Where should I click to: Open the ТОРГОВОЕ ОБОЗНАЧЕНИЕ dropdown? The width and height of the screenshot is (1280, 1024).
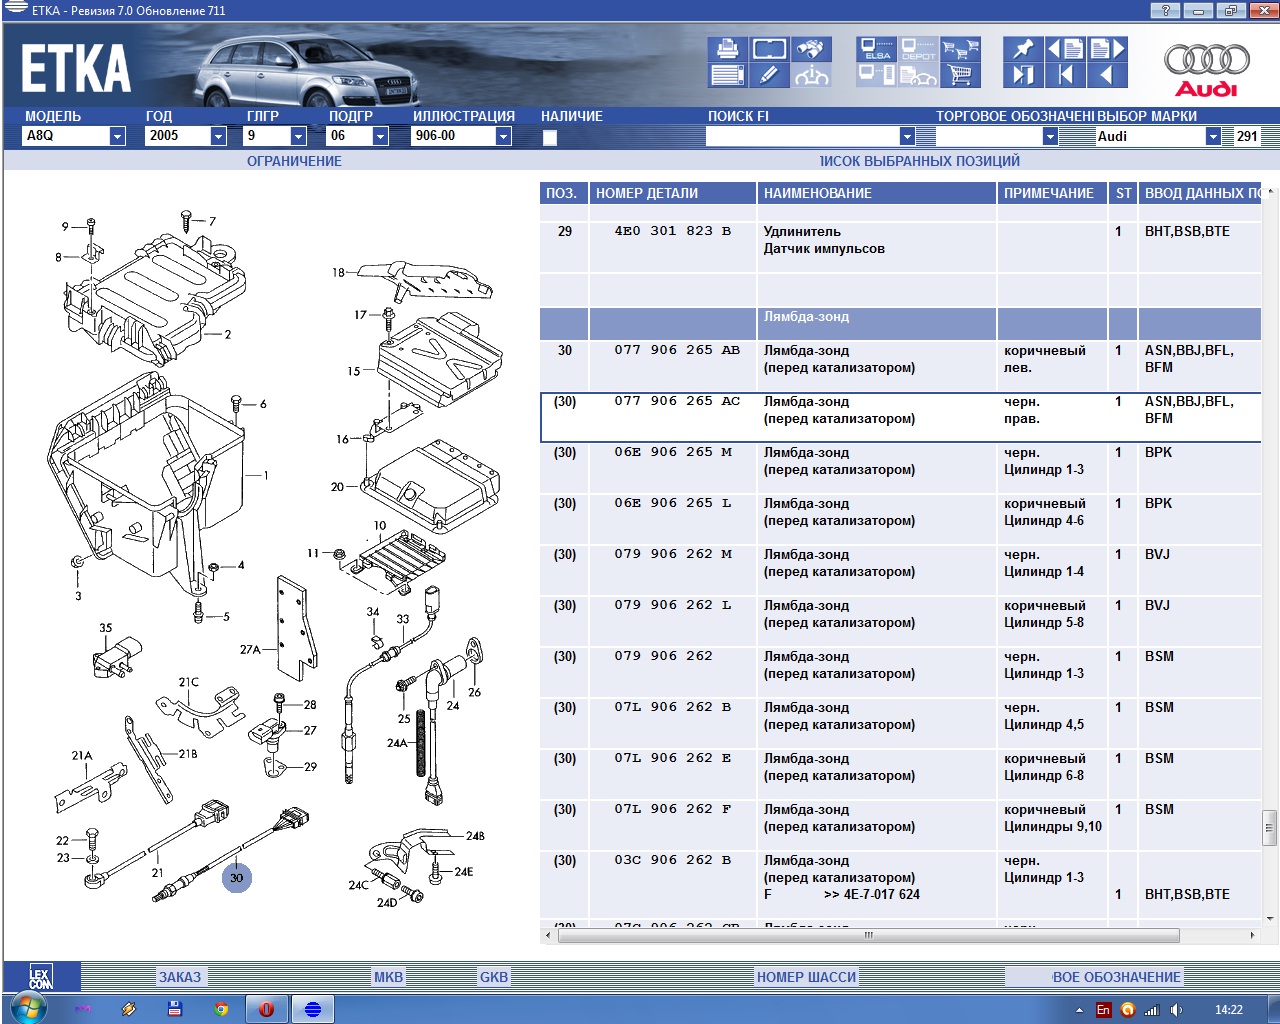(1050, 136)
